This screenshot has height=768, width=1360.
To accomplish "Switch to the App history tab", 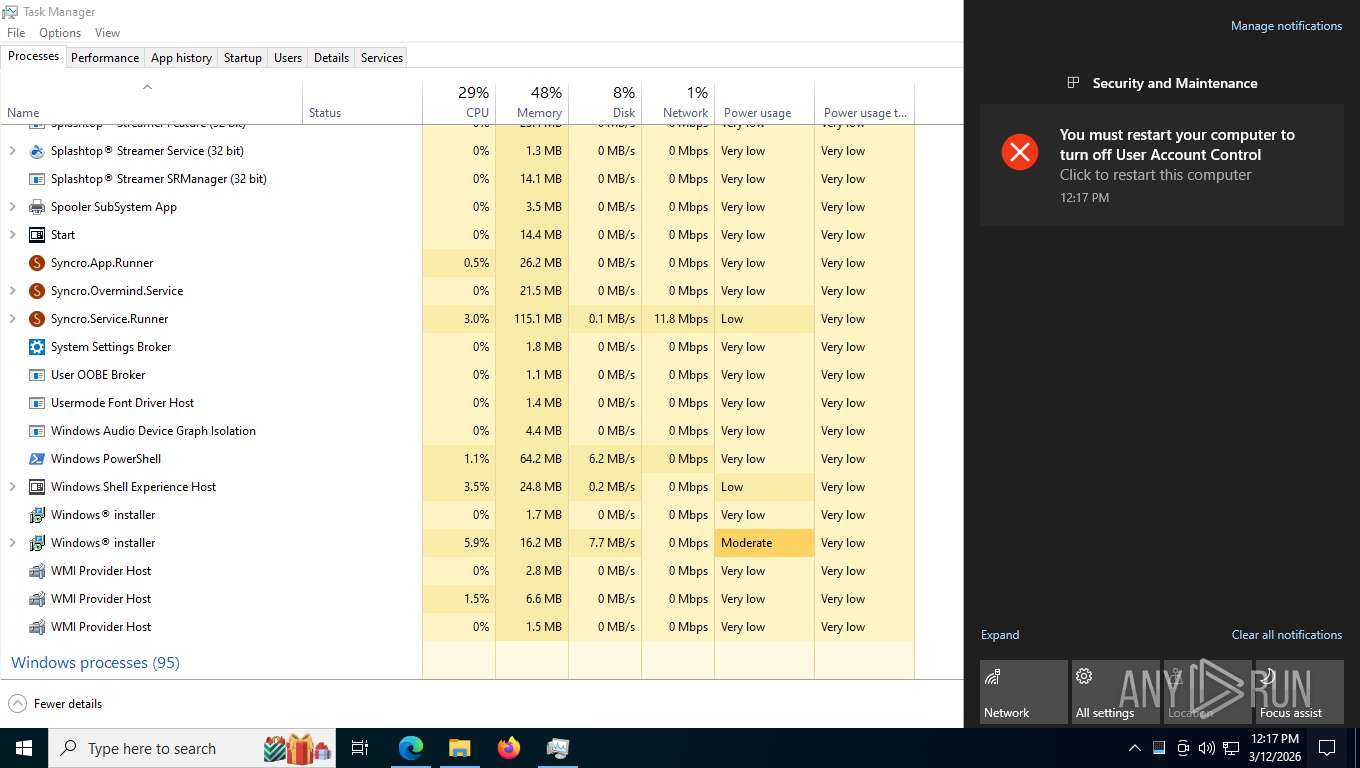I will click(x=181, y=58).
